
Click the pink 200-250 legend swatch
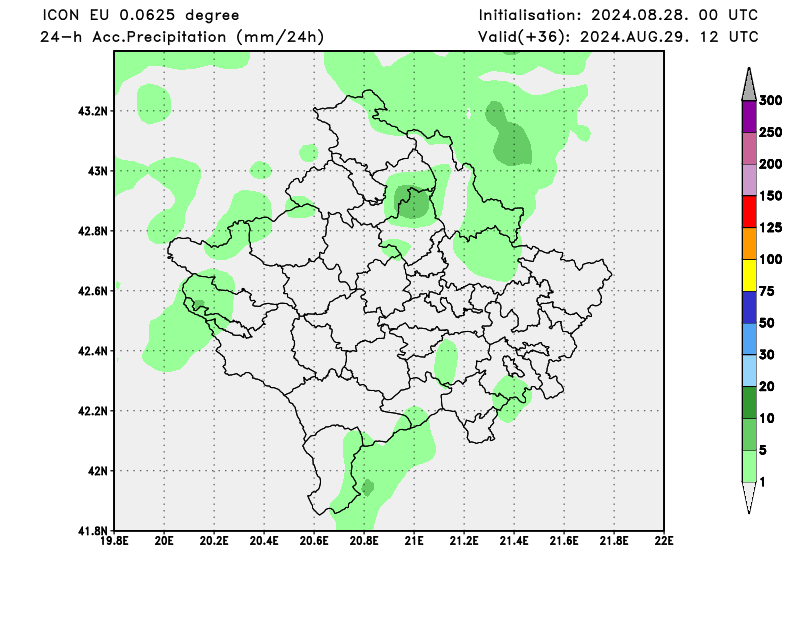pos(749,149)
